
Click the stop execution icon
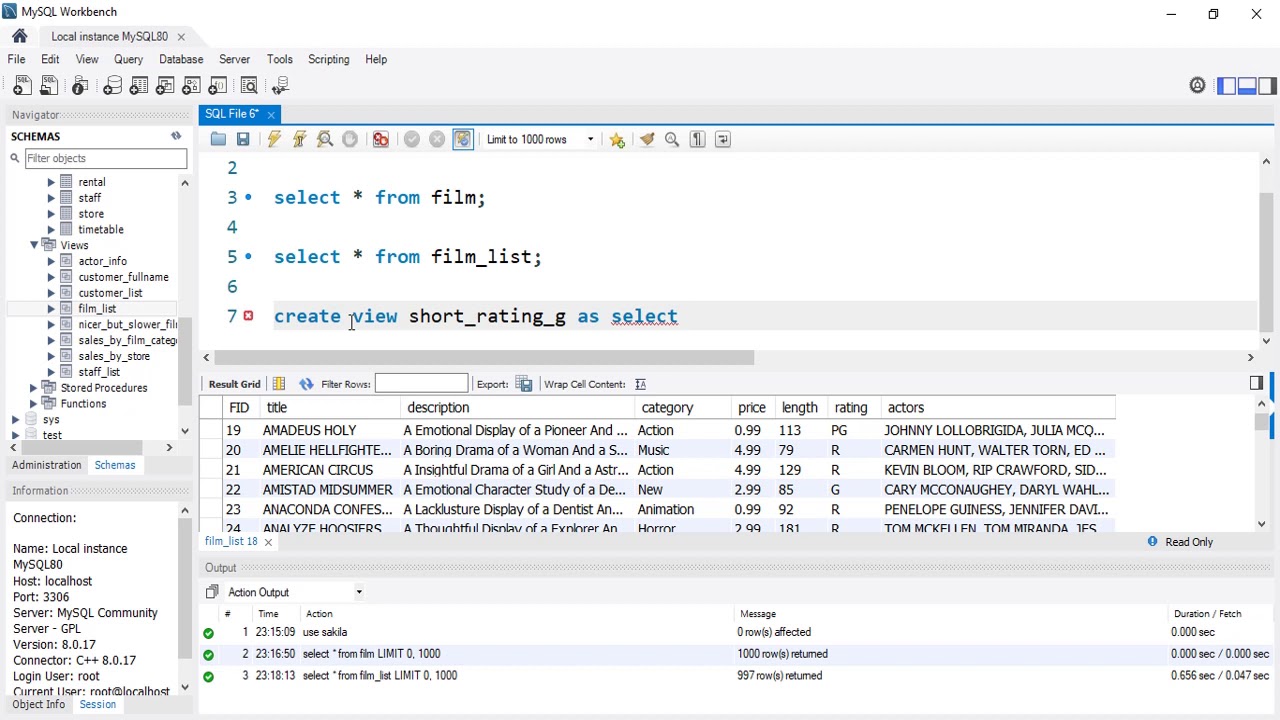click(x=350, y=139)
